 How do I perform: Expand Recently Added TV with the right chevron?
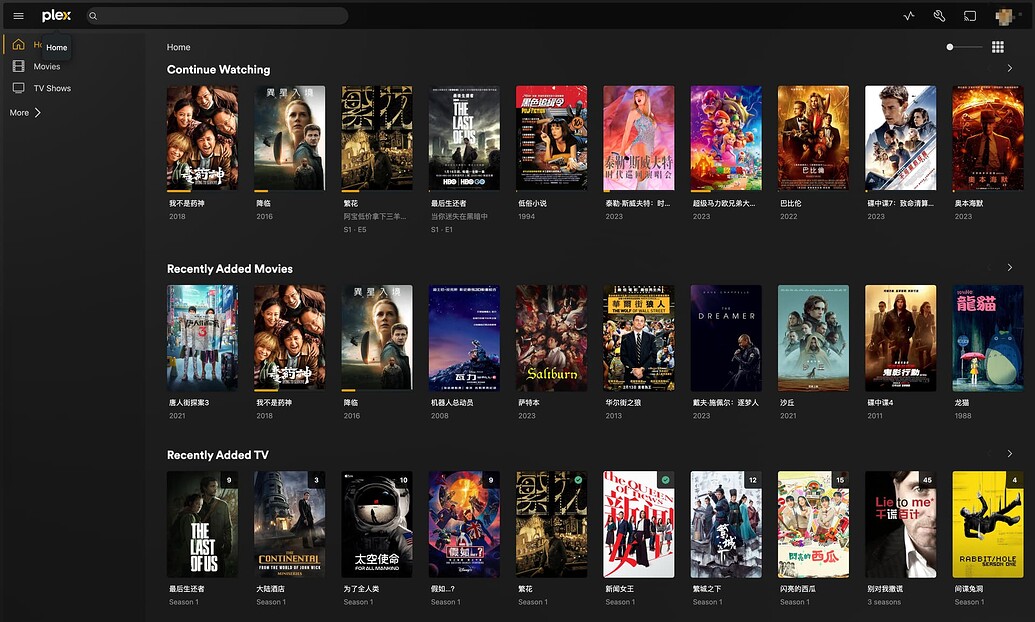tap(1010, 454)
